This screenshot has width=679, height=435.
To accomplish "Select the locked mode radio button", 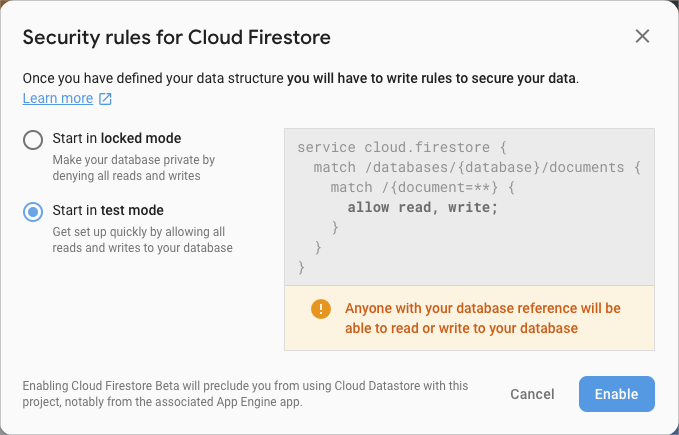I will click(33, 139).
